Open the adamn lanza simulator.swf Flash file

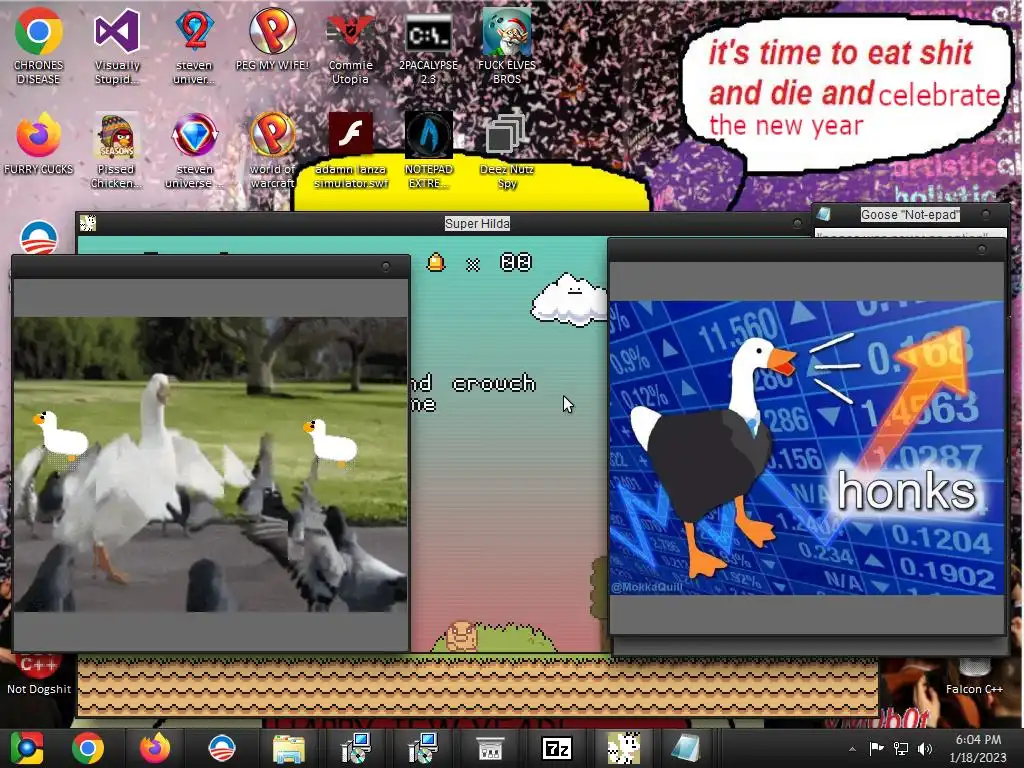point(351,150)
